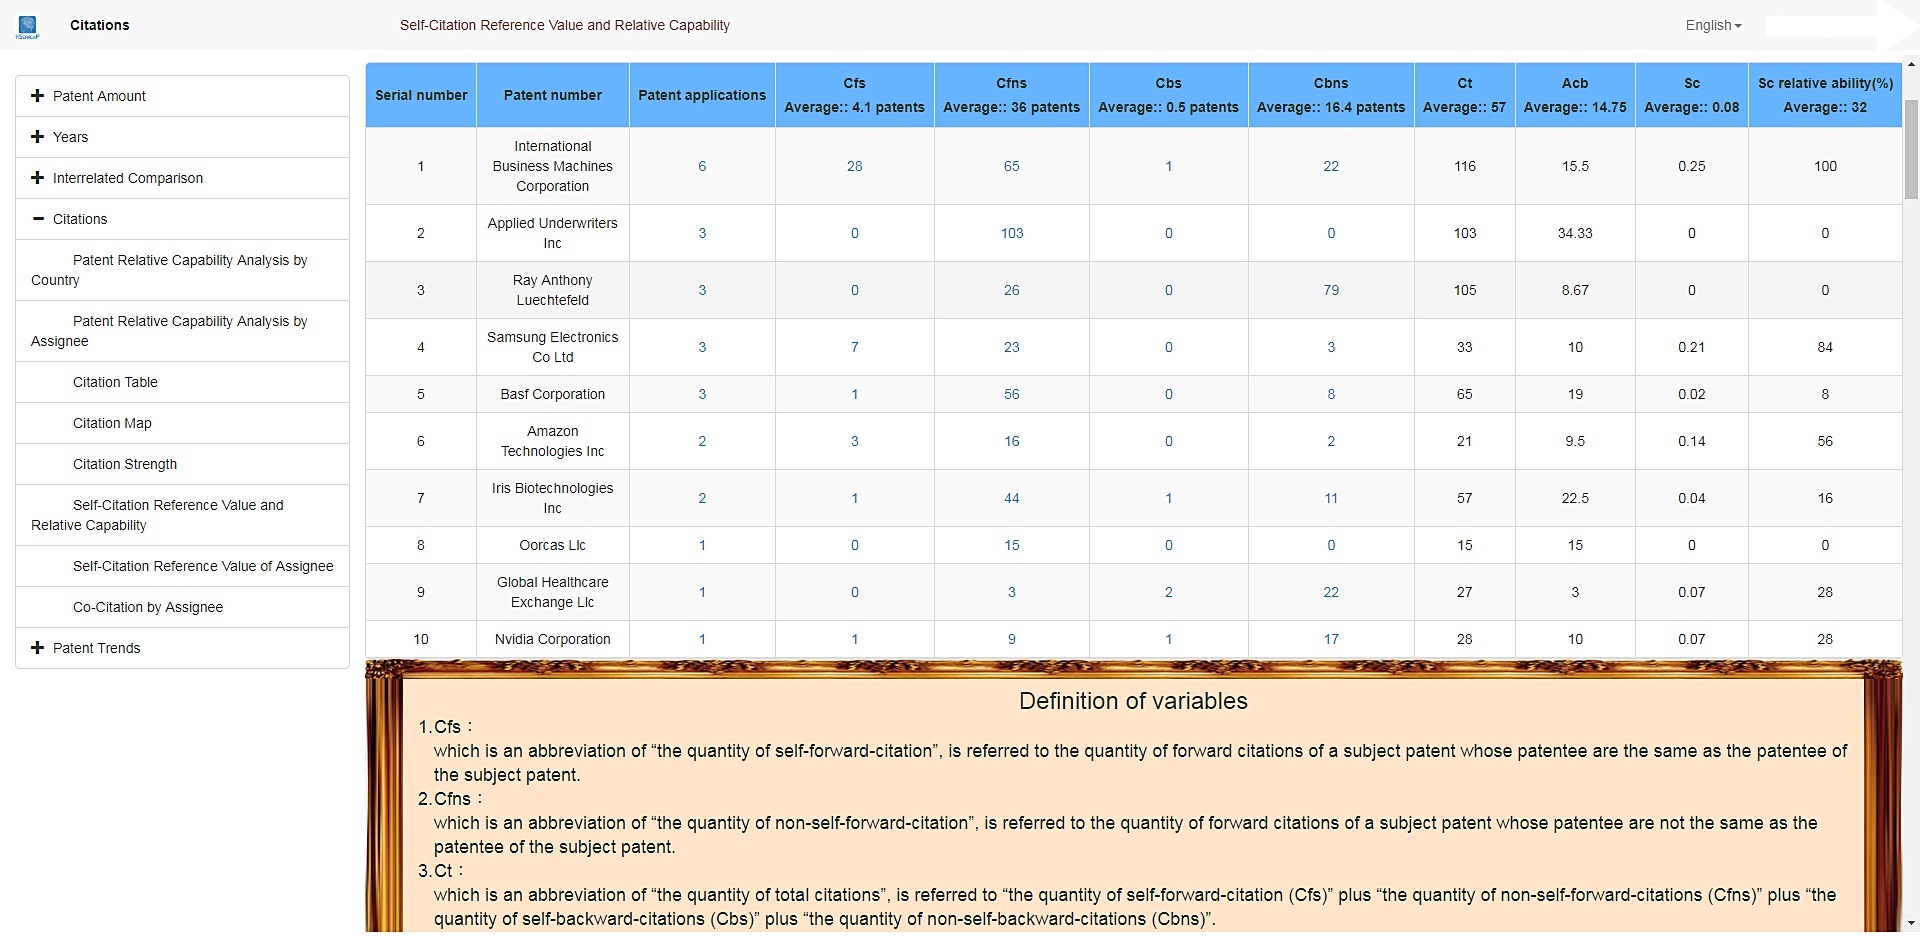Open Ray Anthony Luechtefeld Cbns value 79

[x=1331, y=290]
